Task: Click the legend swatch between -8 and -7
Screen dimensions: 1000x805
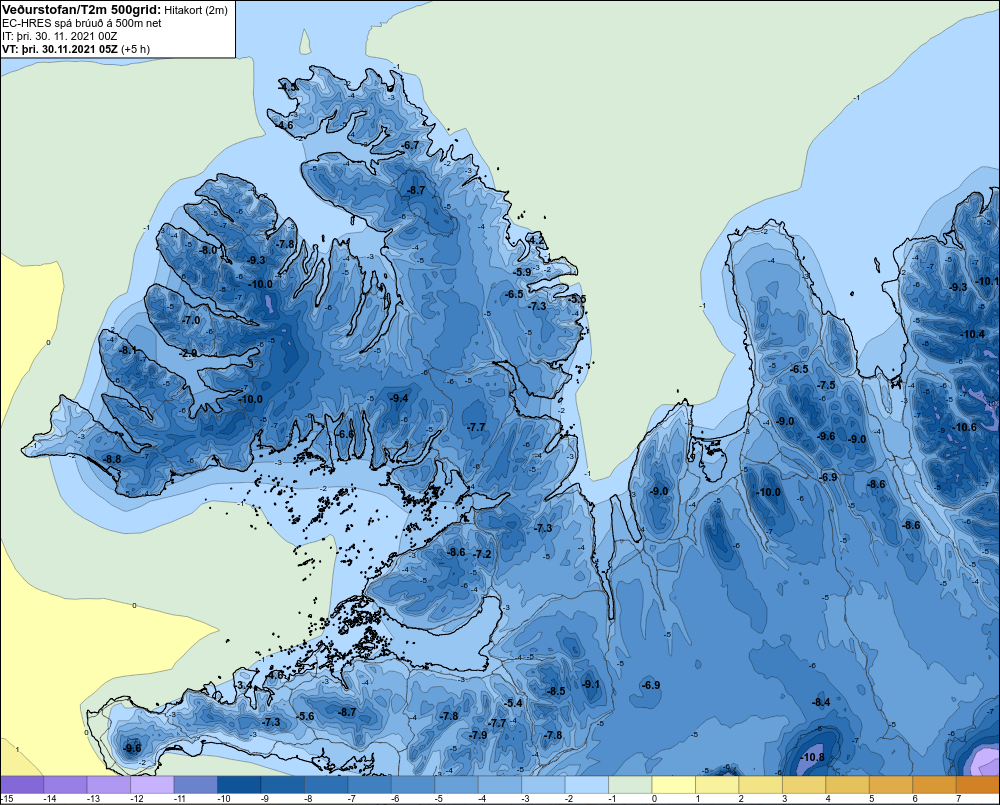Action: point(327,785)
